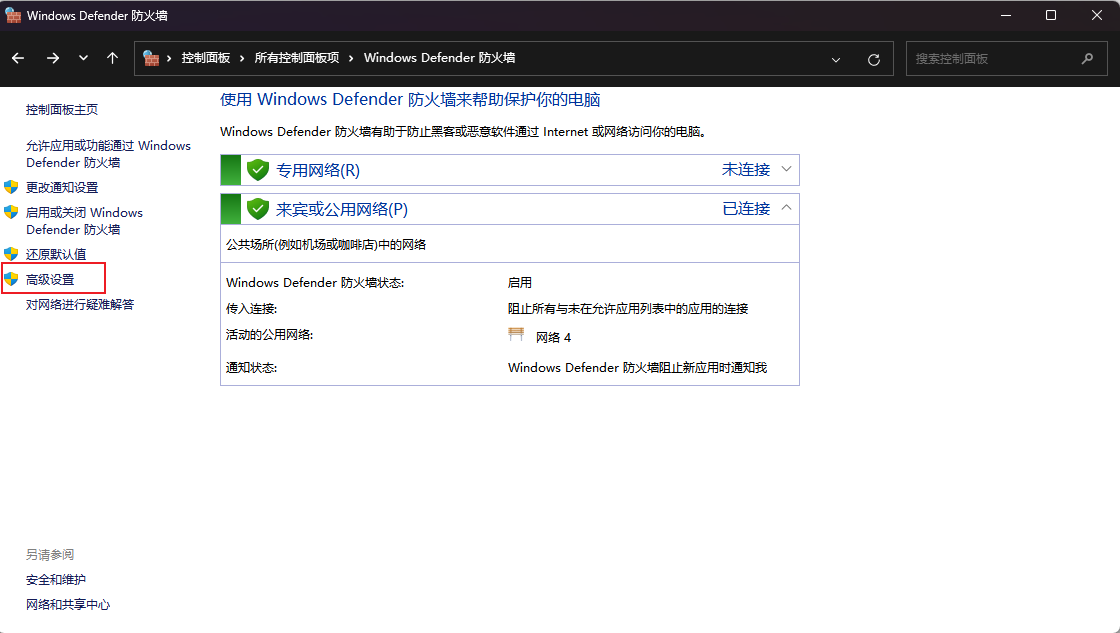The image size is (1120, 633).
Task: Click the search magnifier icon
Action: click(1087, 59)
